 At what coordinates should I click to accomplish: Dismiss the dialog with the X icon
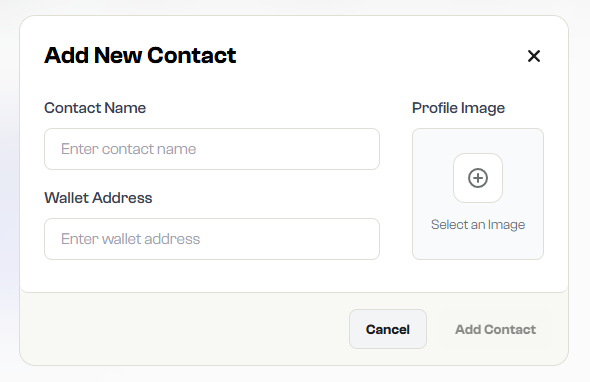(534, 56)
